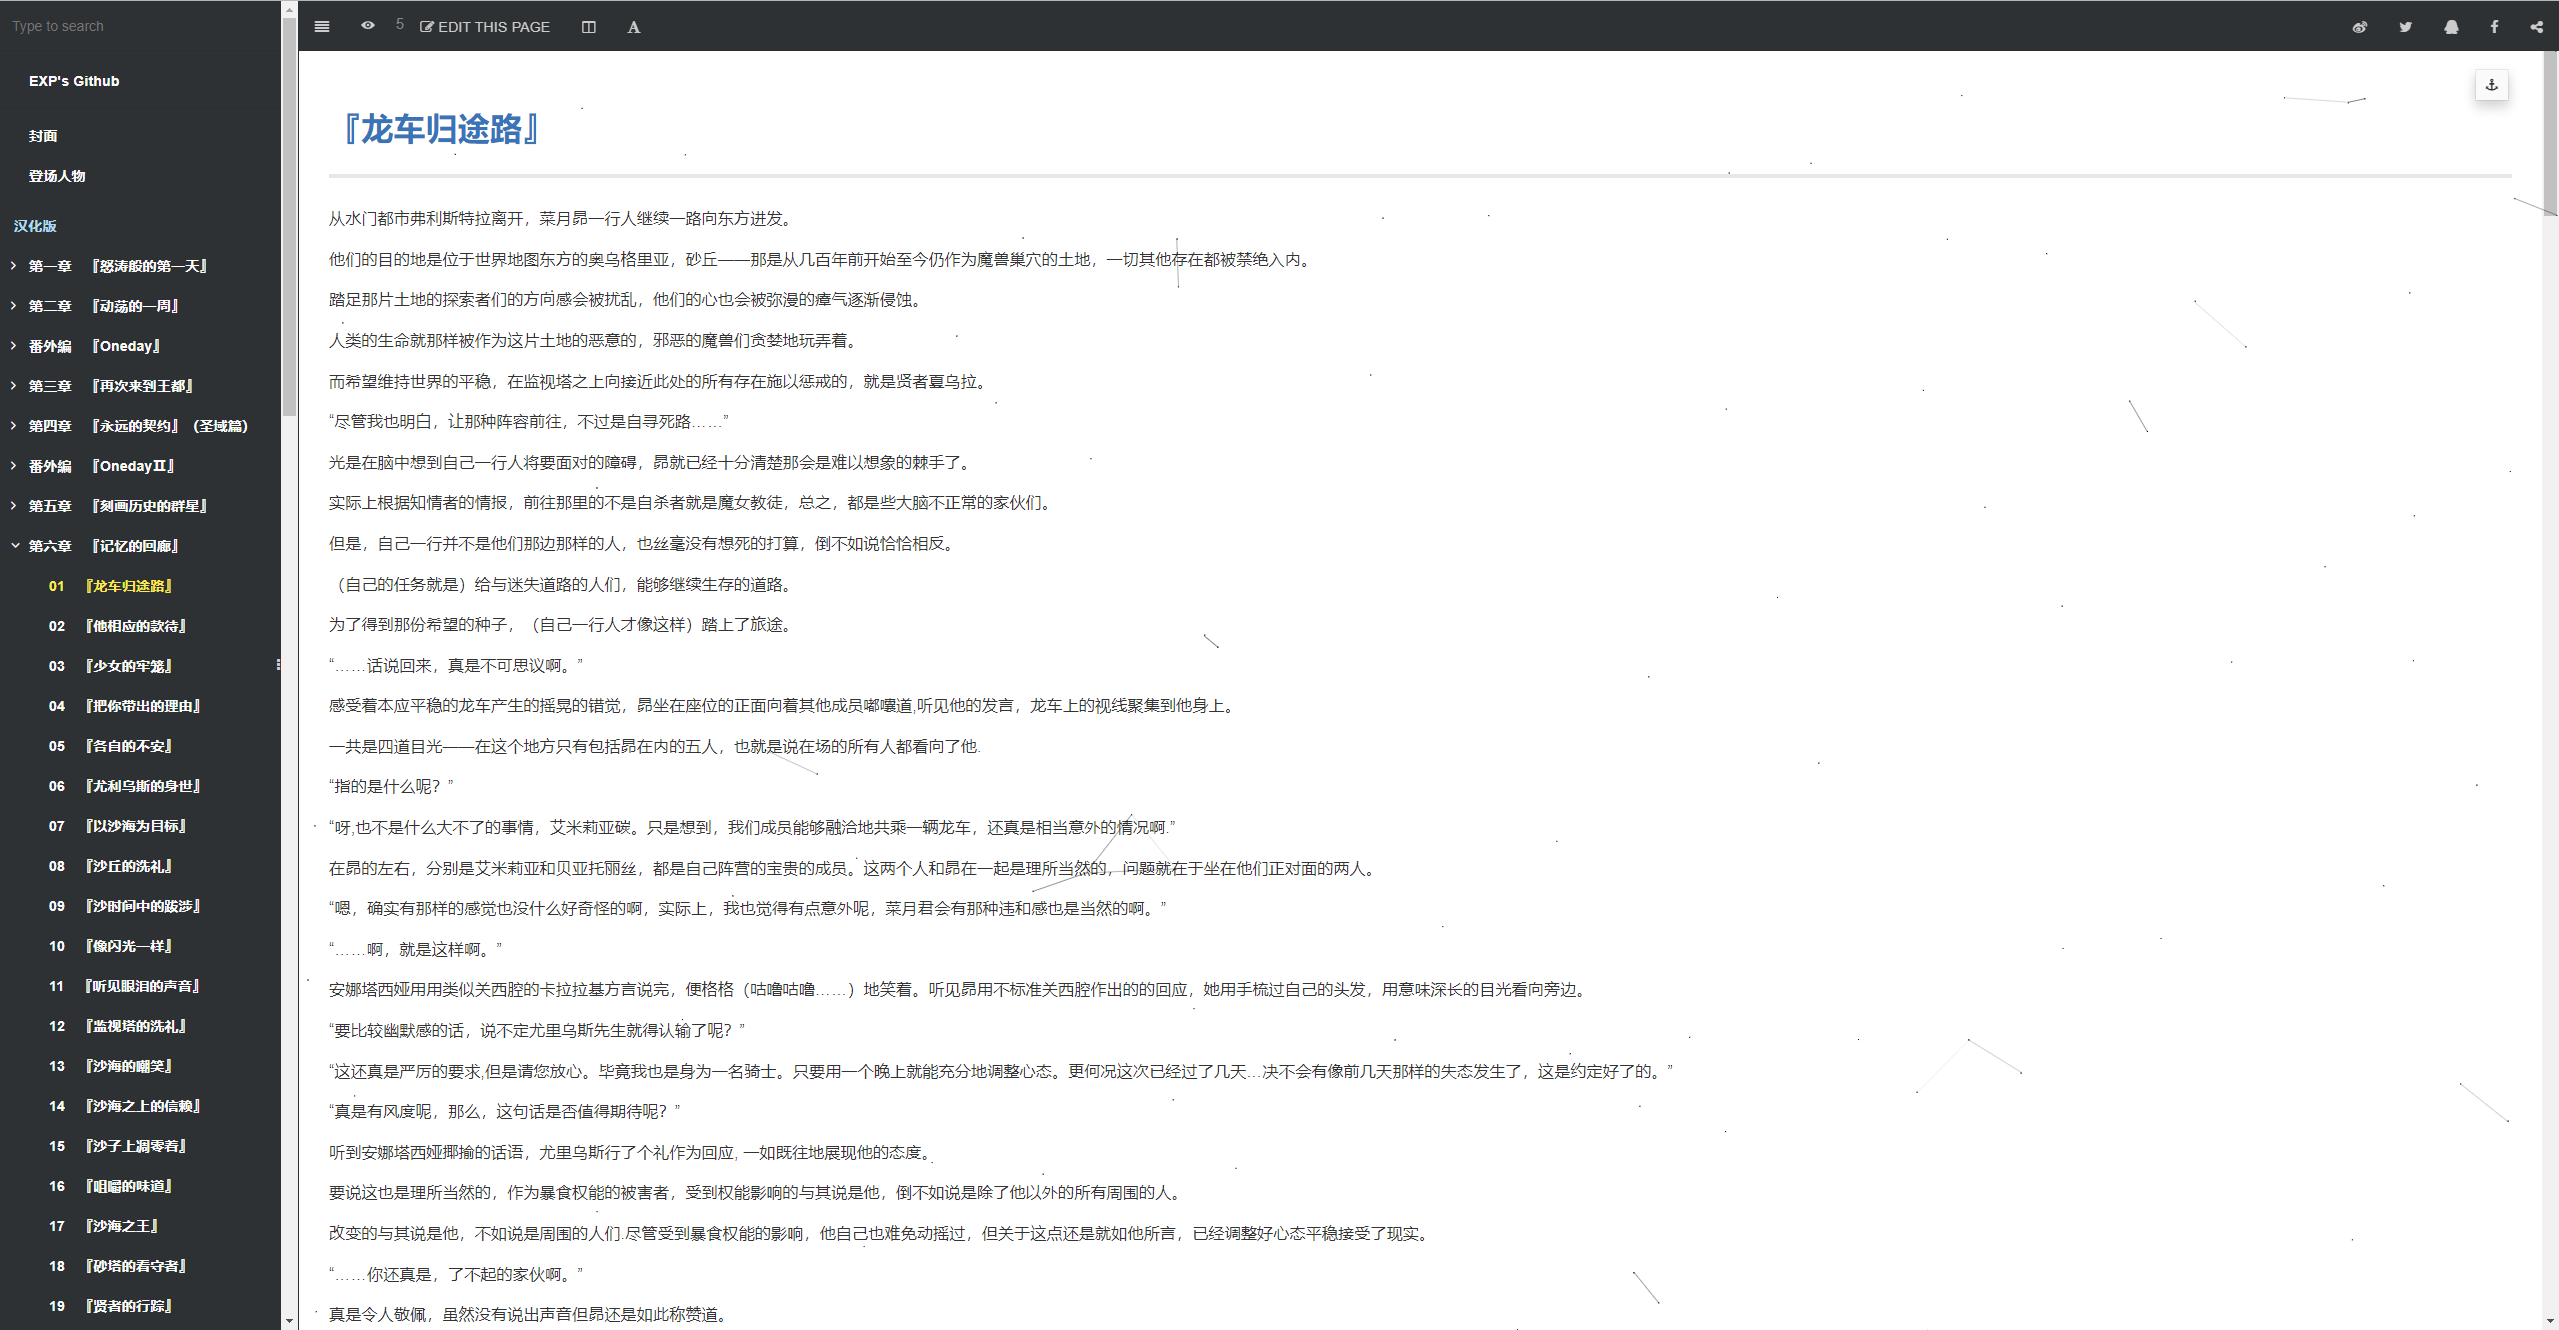Collapse 第六章『记忆的回廊』chapter

tap(15, 546)
